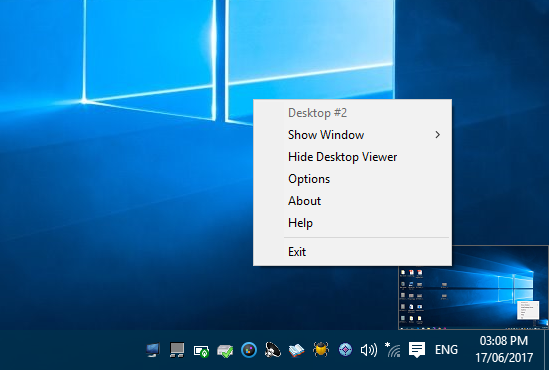Open Help from the context menu
The height and width of the screenshot is (370, 549).
pyautogui.click(x=352, y=223)
